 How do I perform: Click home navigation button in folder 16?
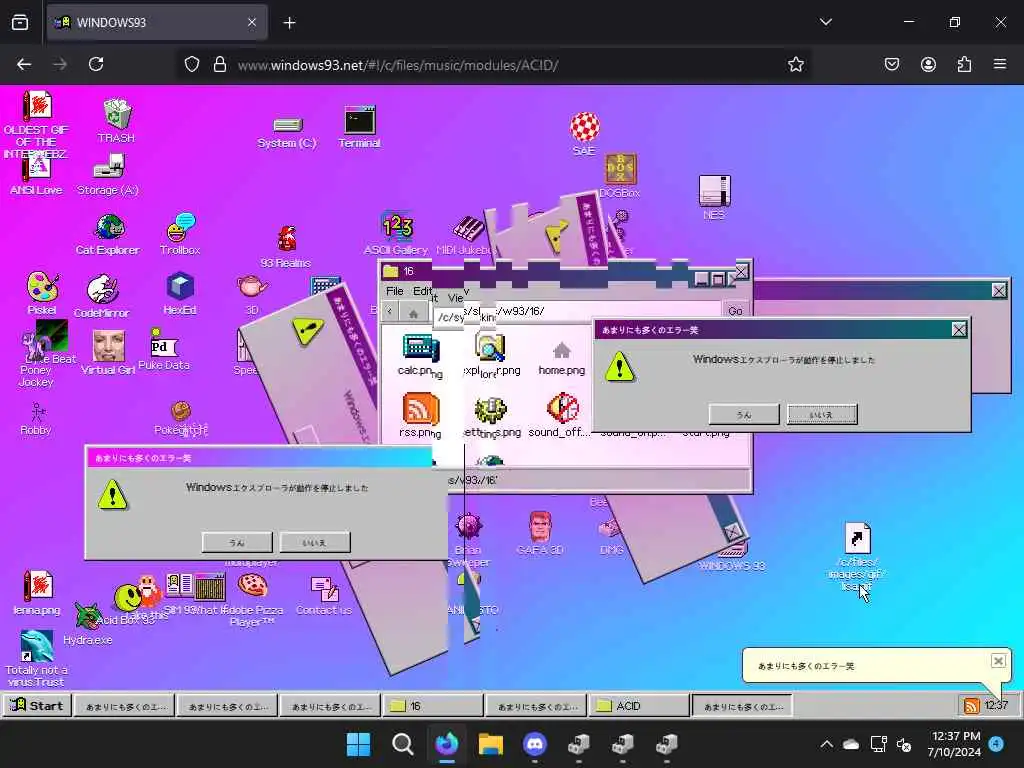[x=413, y=312]
